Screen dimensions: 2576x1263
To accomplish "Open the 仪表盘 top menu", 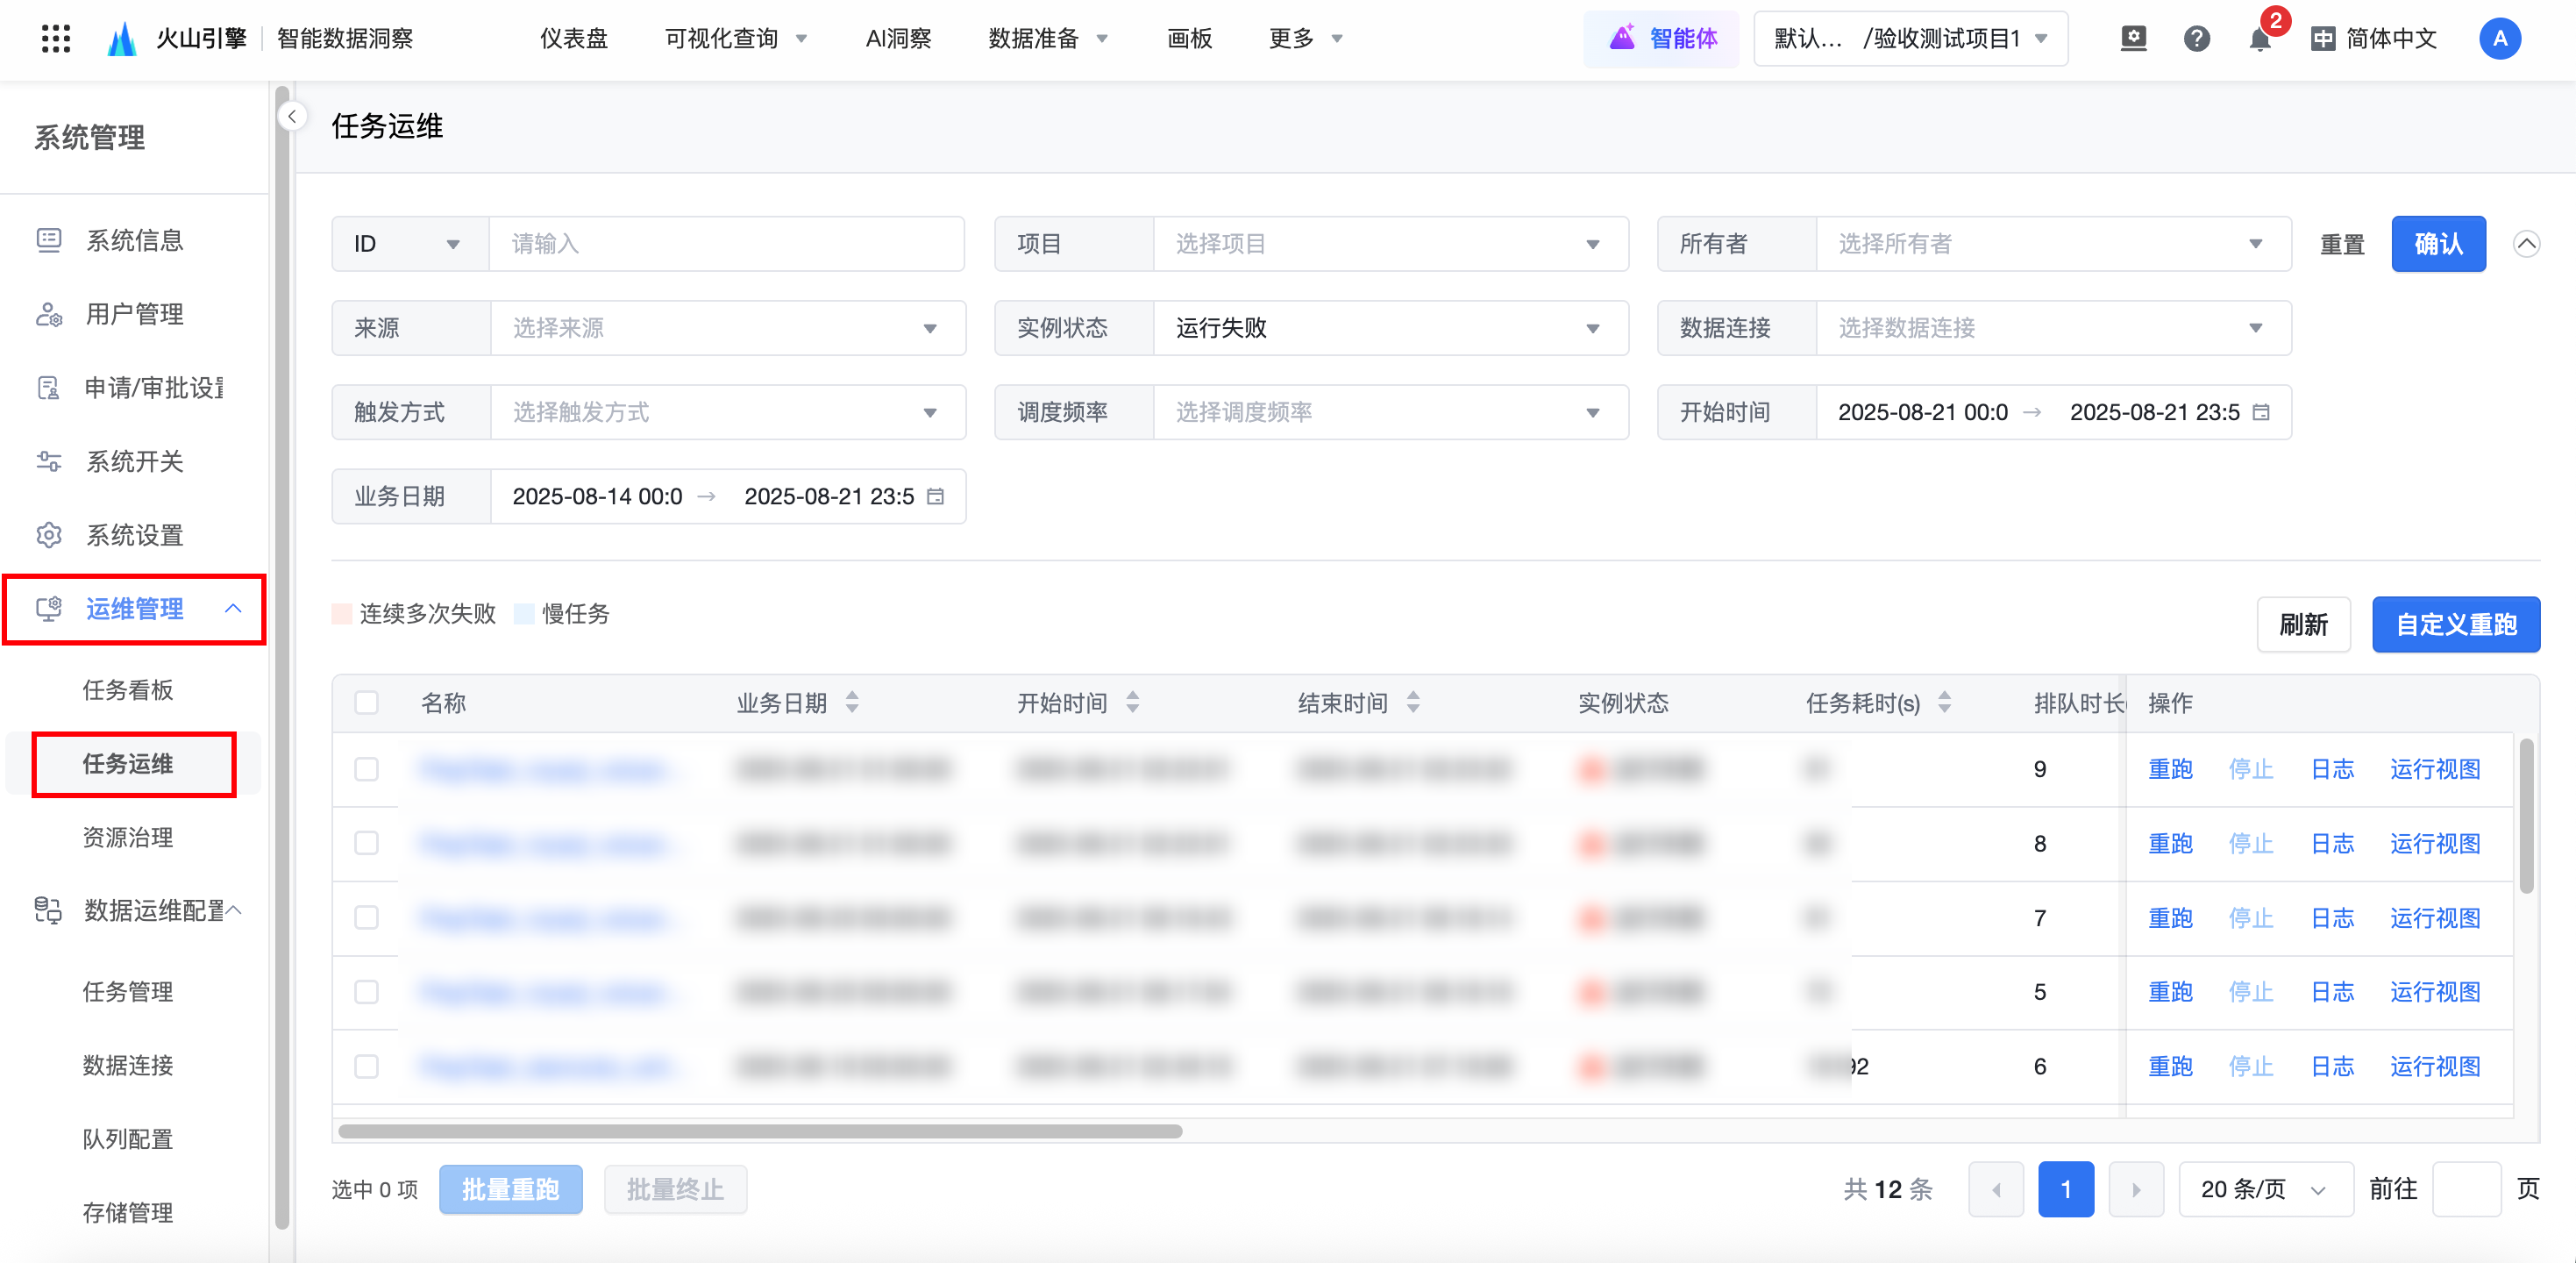I will click(x=573, y=39).
